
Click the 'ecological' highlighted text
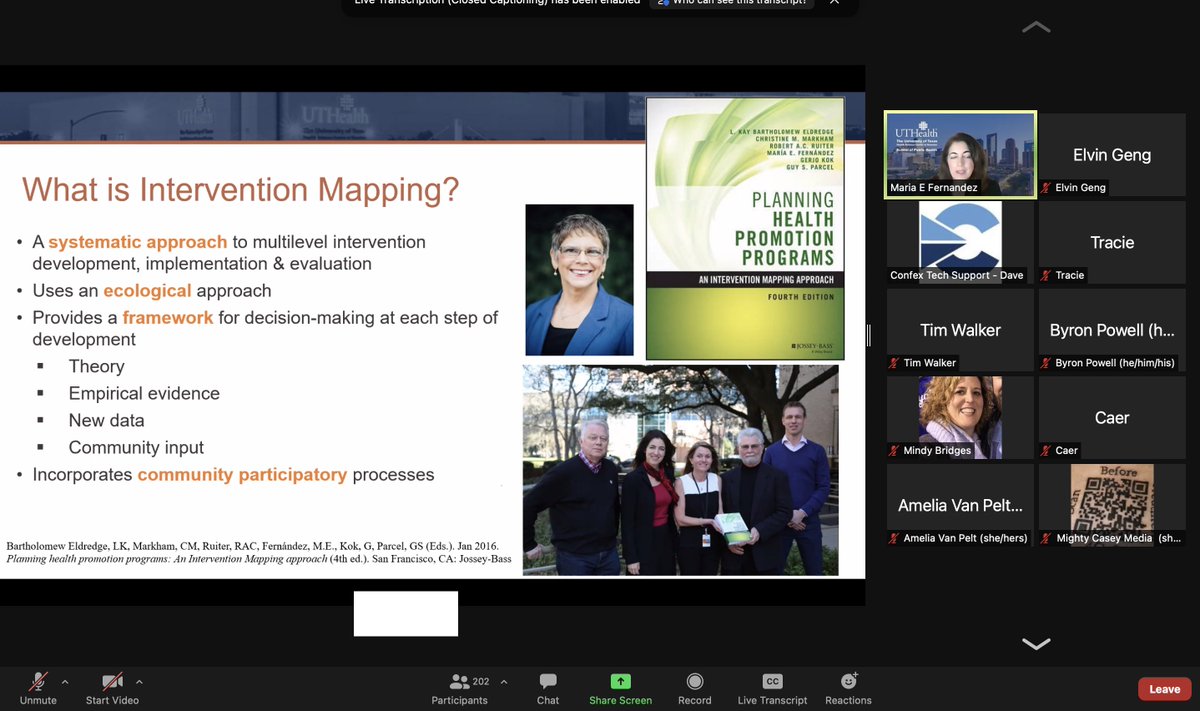[x=147, y=291]
